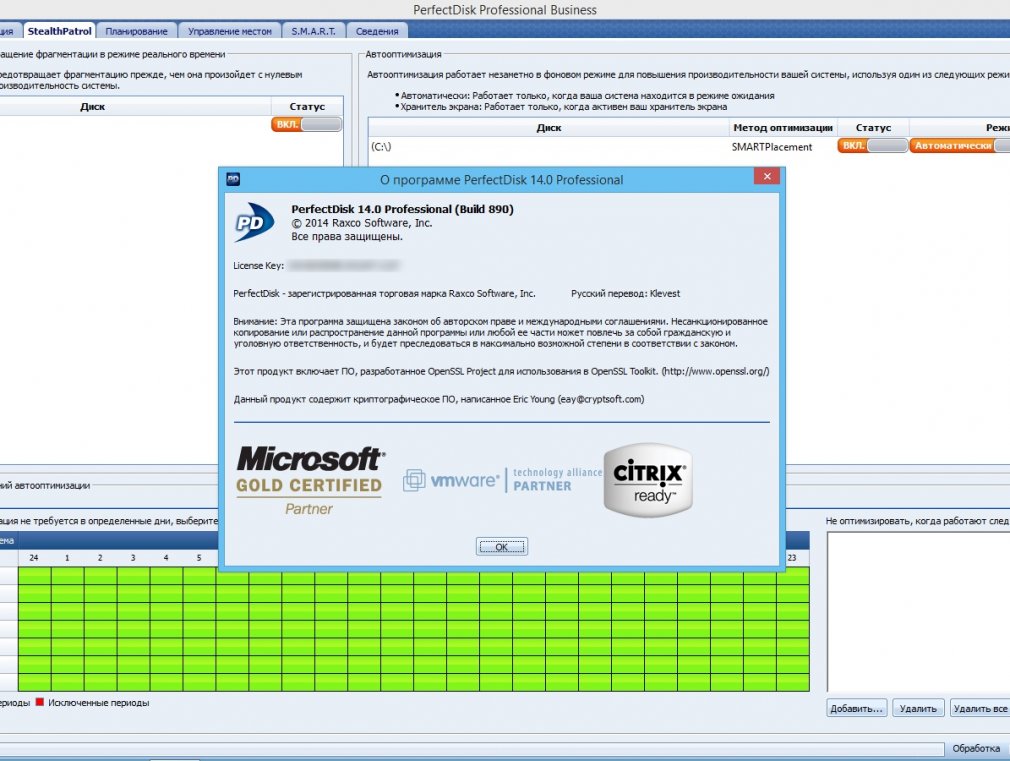Switch to the StealthPatrol tab
The width and height of the screenshot is (1010, 761).
(59, 31)
